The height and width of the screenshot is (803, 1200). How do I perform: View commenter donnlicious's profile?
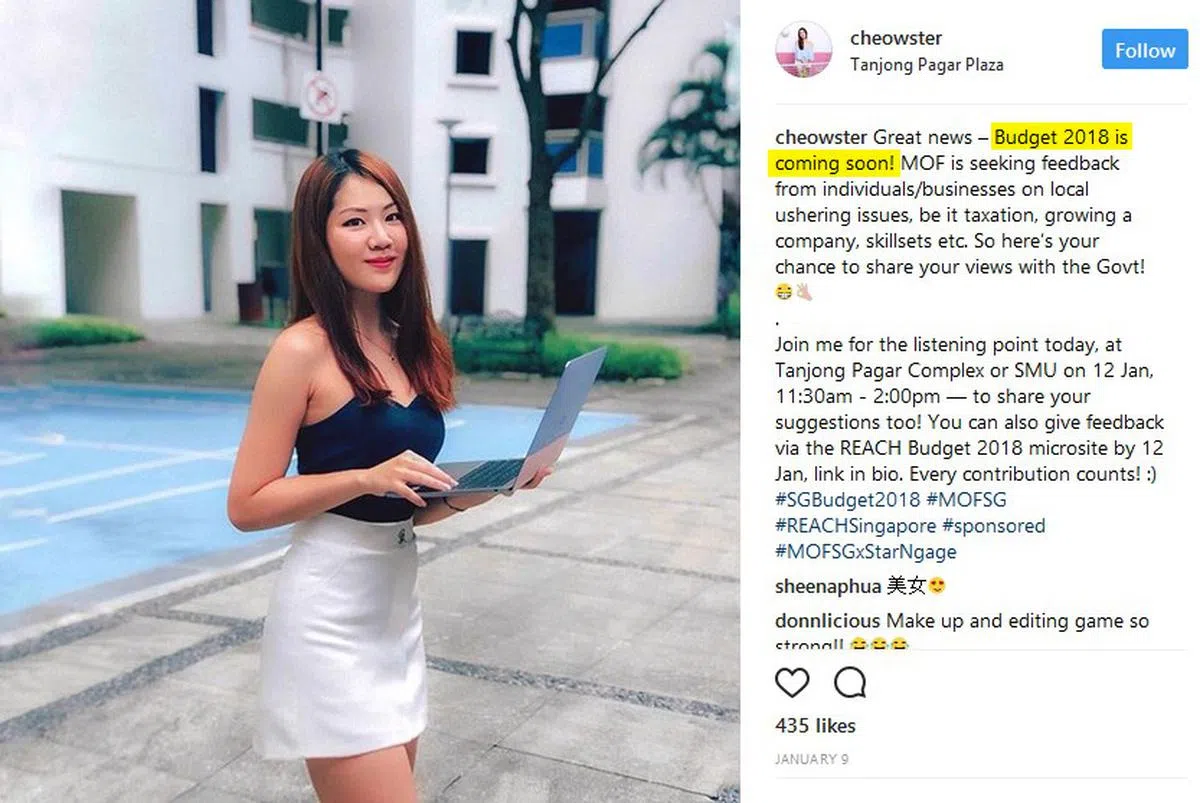pos(828,621)
